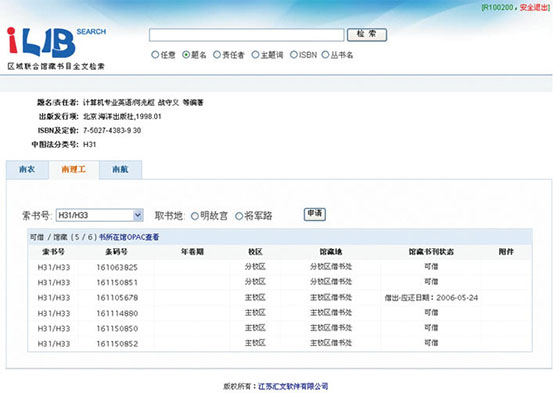Click the 检索 search button
Screen dimensions: 554x393
click(x=367, y=35)
